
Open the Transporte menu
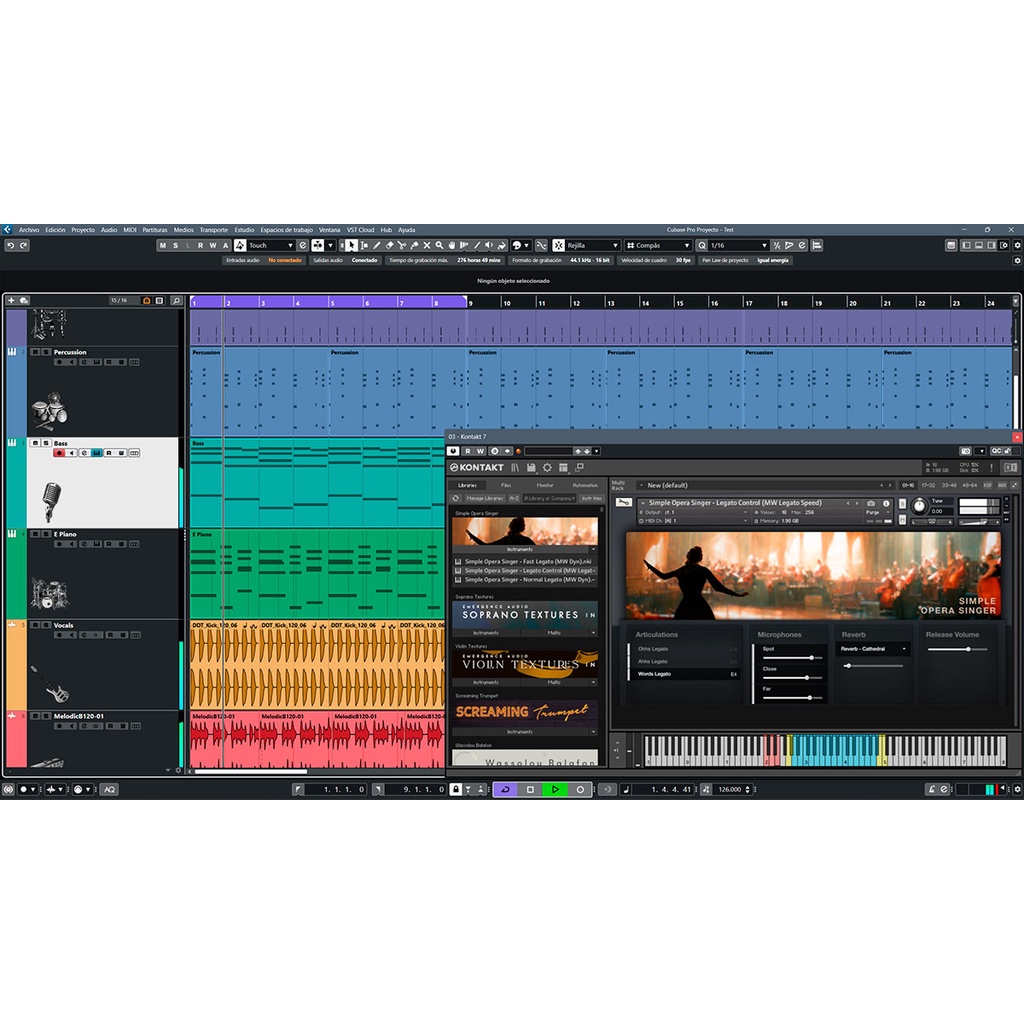coord(213,230)
